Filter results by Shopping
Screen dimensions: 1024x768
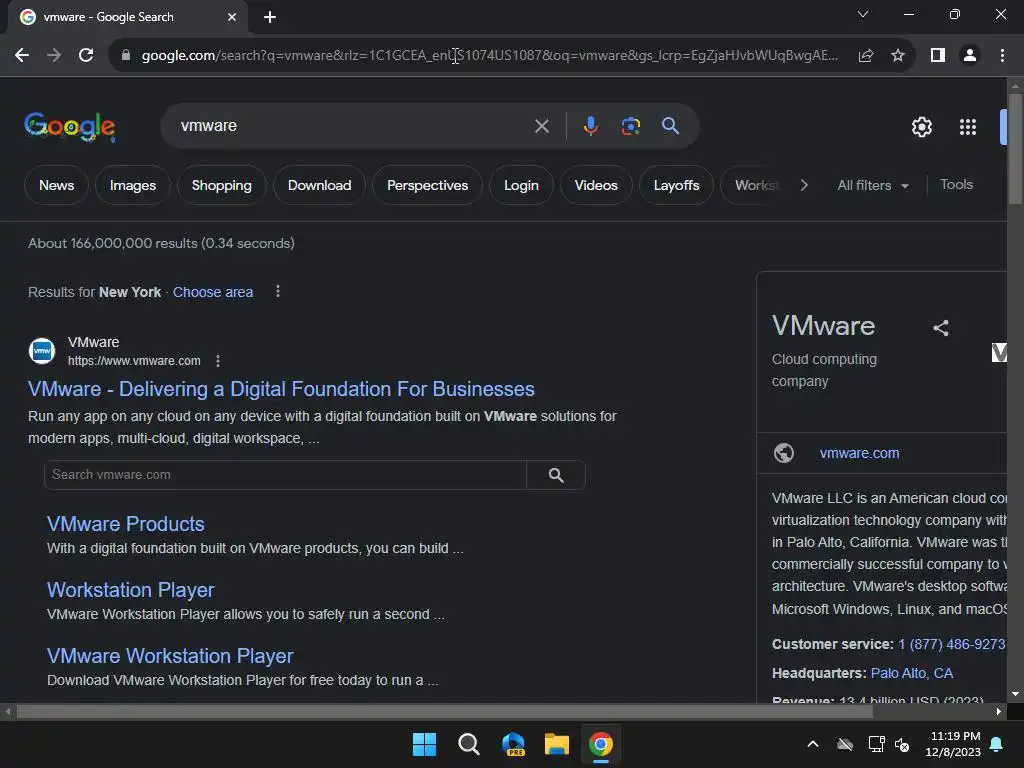221,185
